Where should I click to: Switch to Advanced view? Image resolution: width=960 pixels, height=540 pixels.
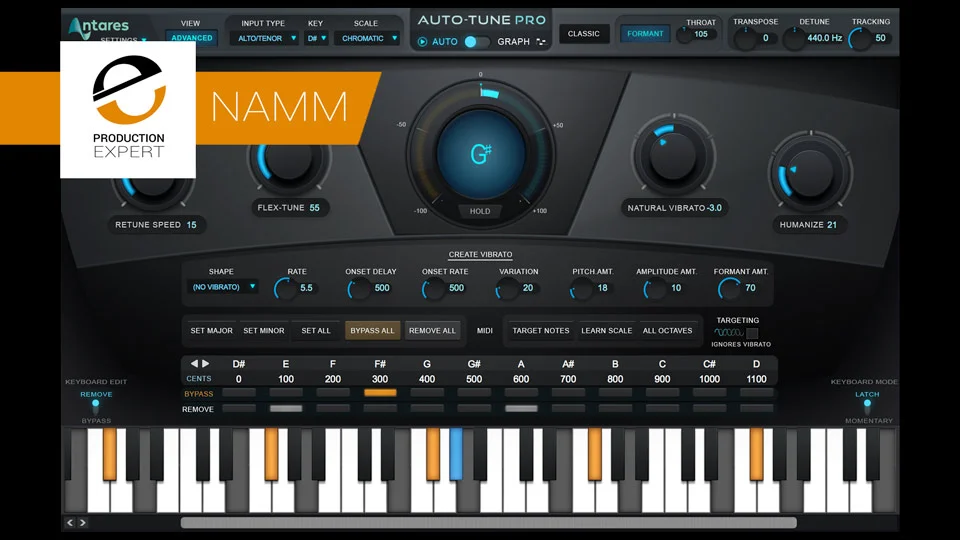[x=192, y=37]
